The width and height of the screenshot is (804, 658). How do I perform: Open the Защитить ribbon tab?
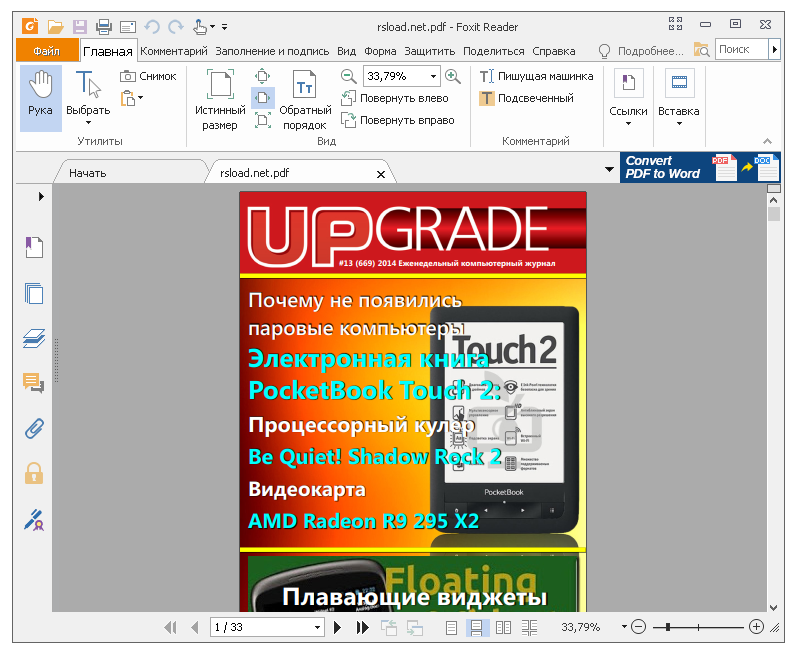click(x=430, y=51)
